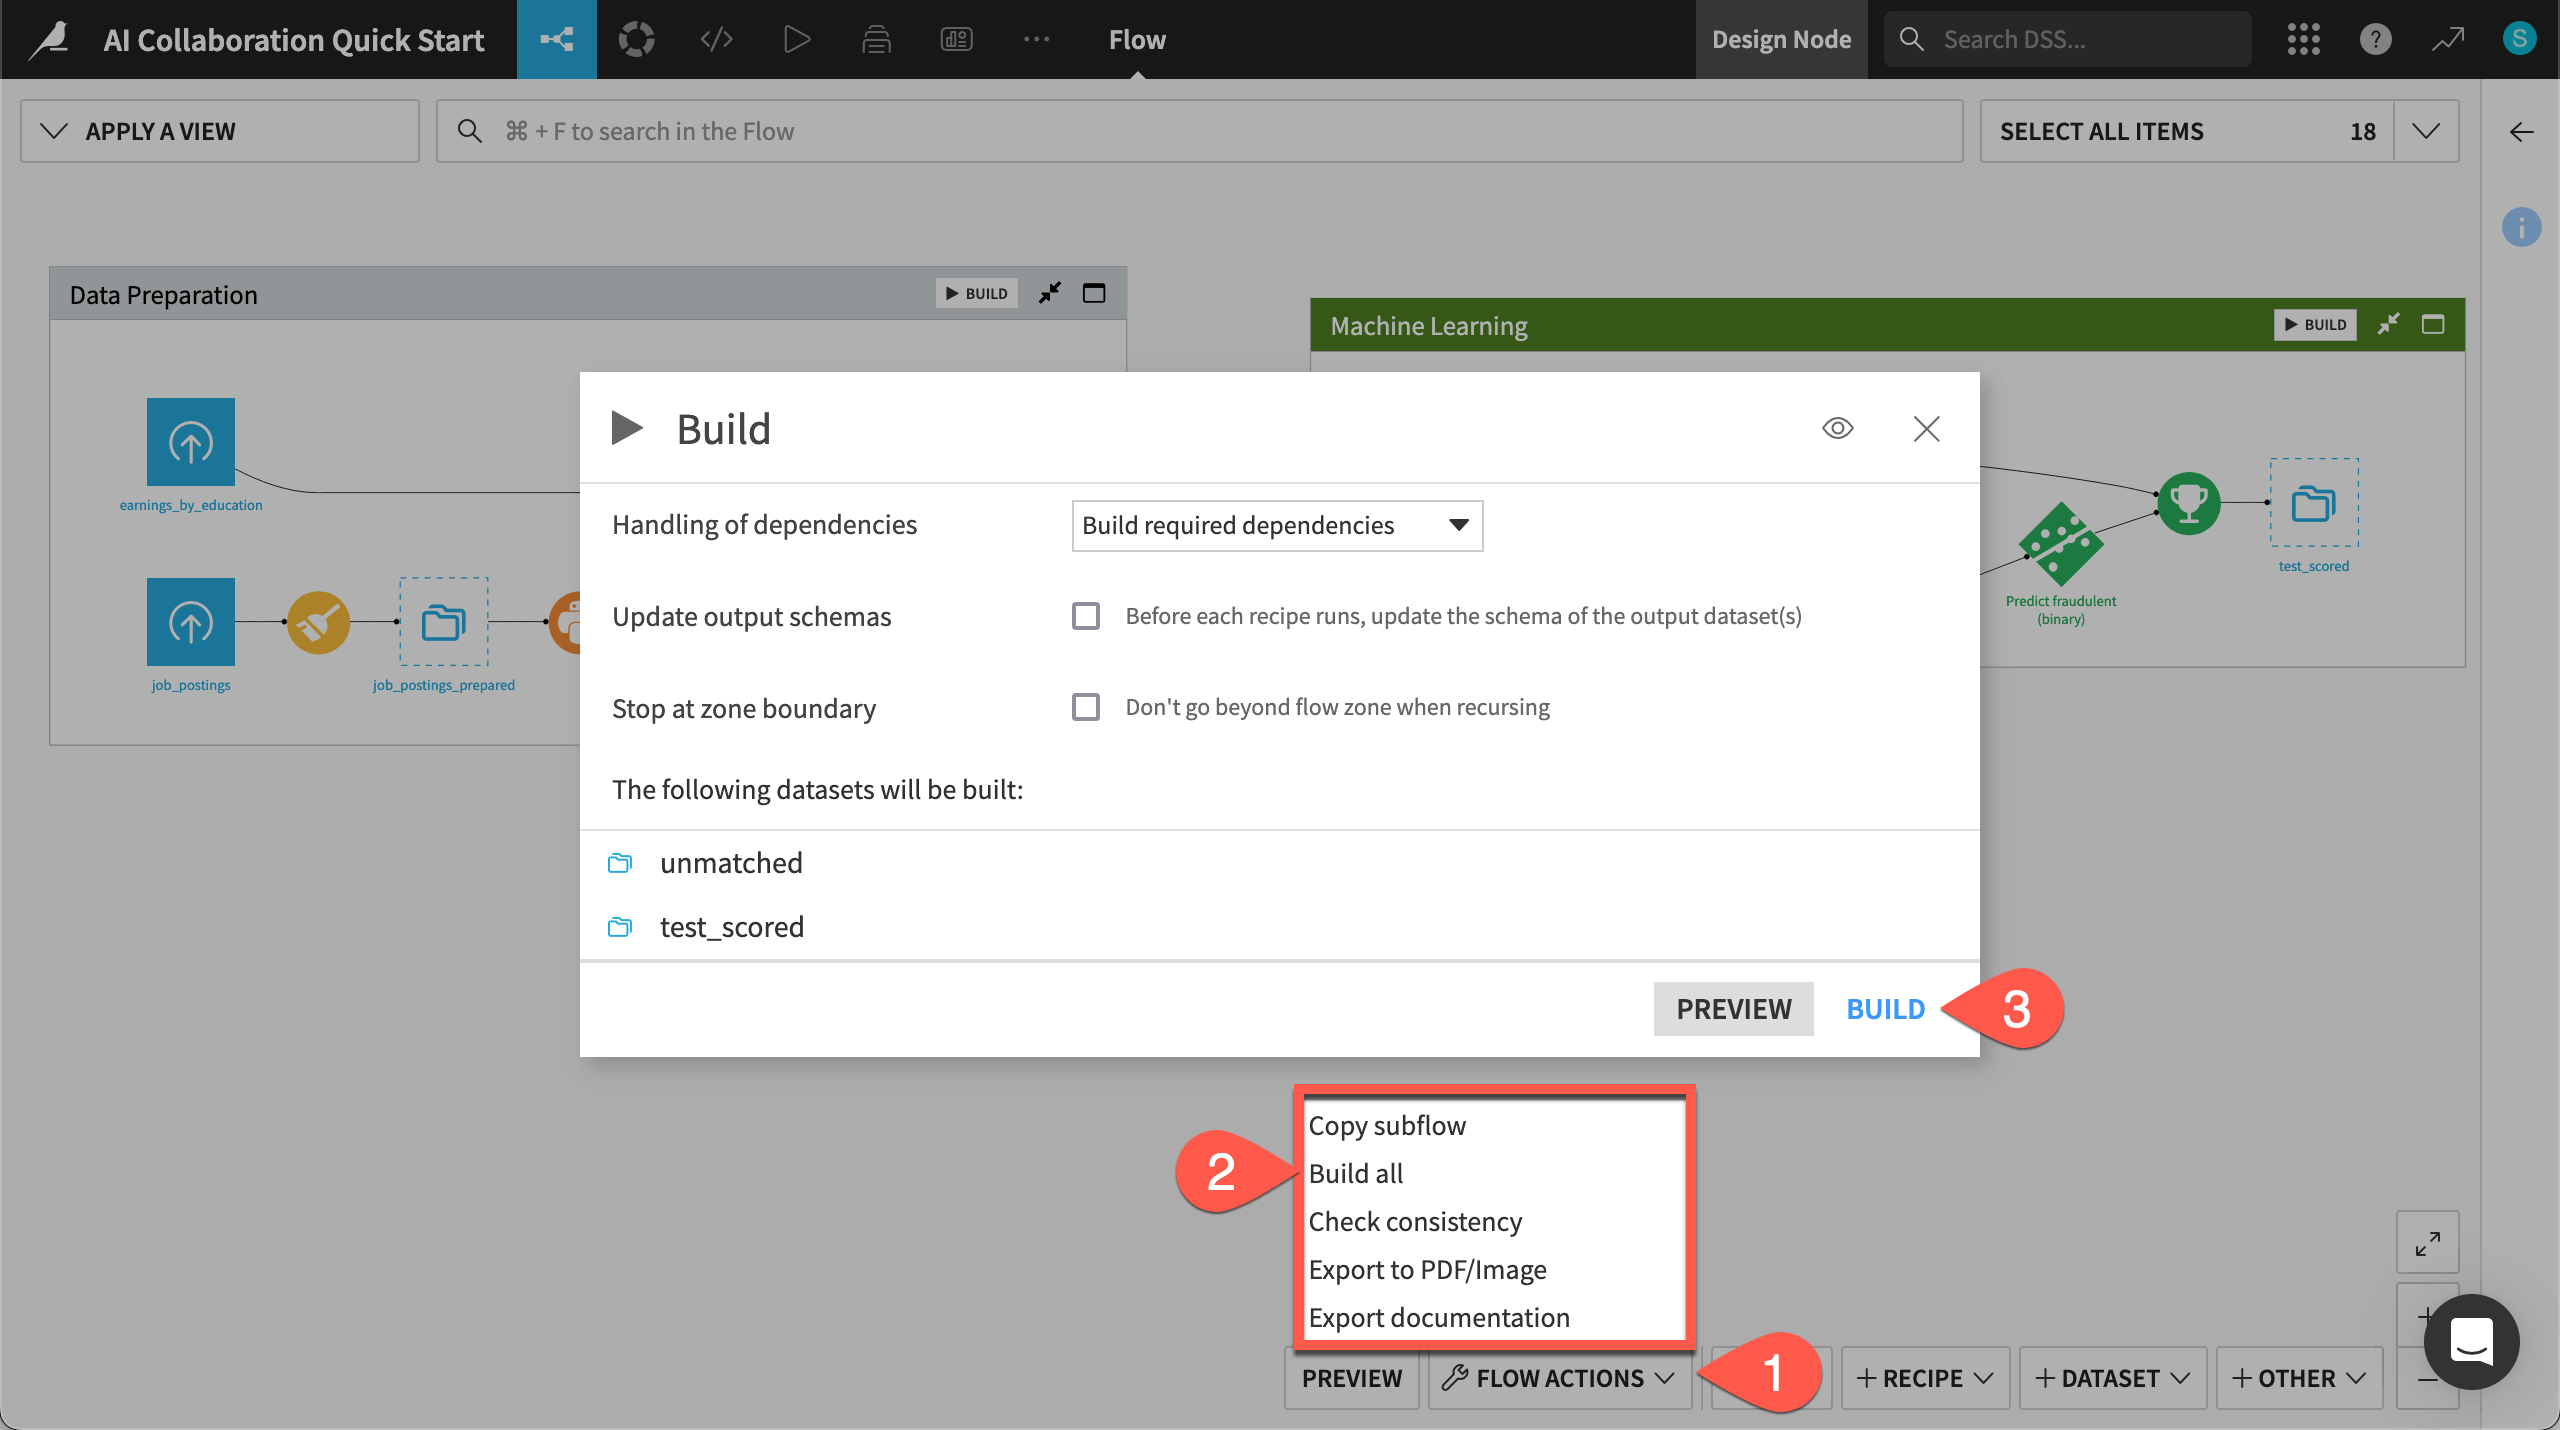The height and width of the screenshot is (1430, 2560).
Task: Open Data Preparation zone in full window
Action: click(x=1094, y=293)
